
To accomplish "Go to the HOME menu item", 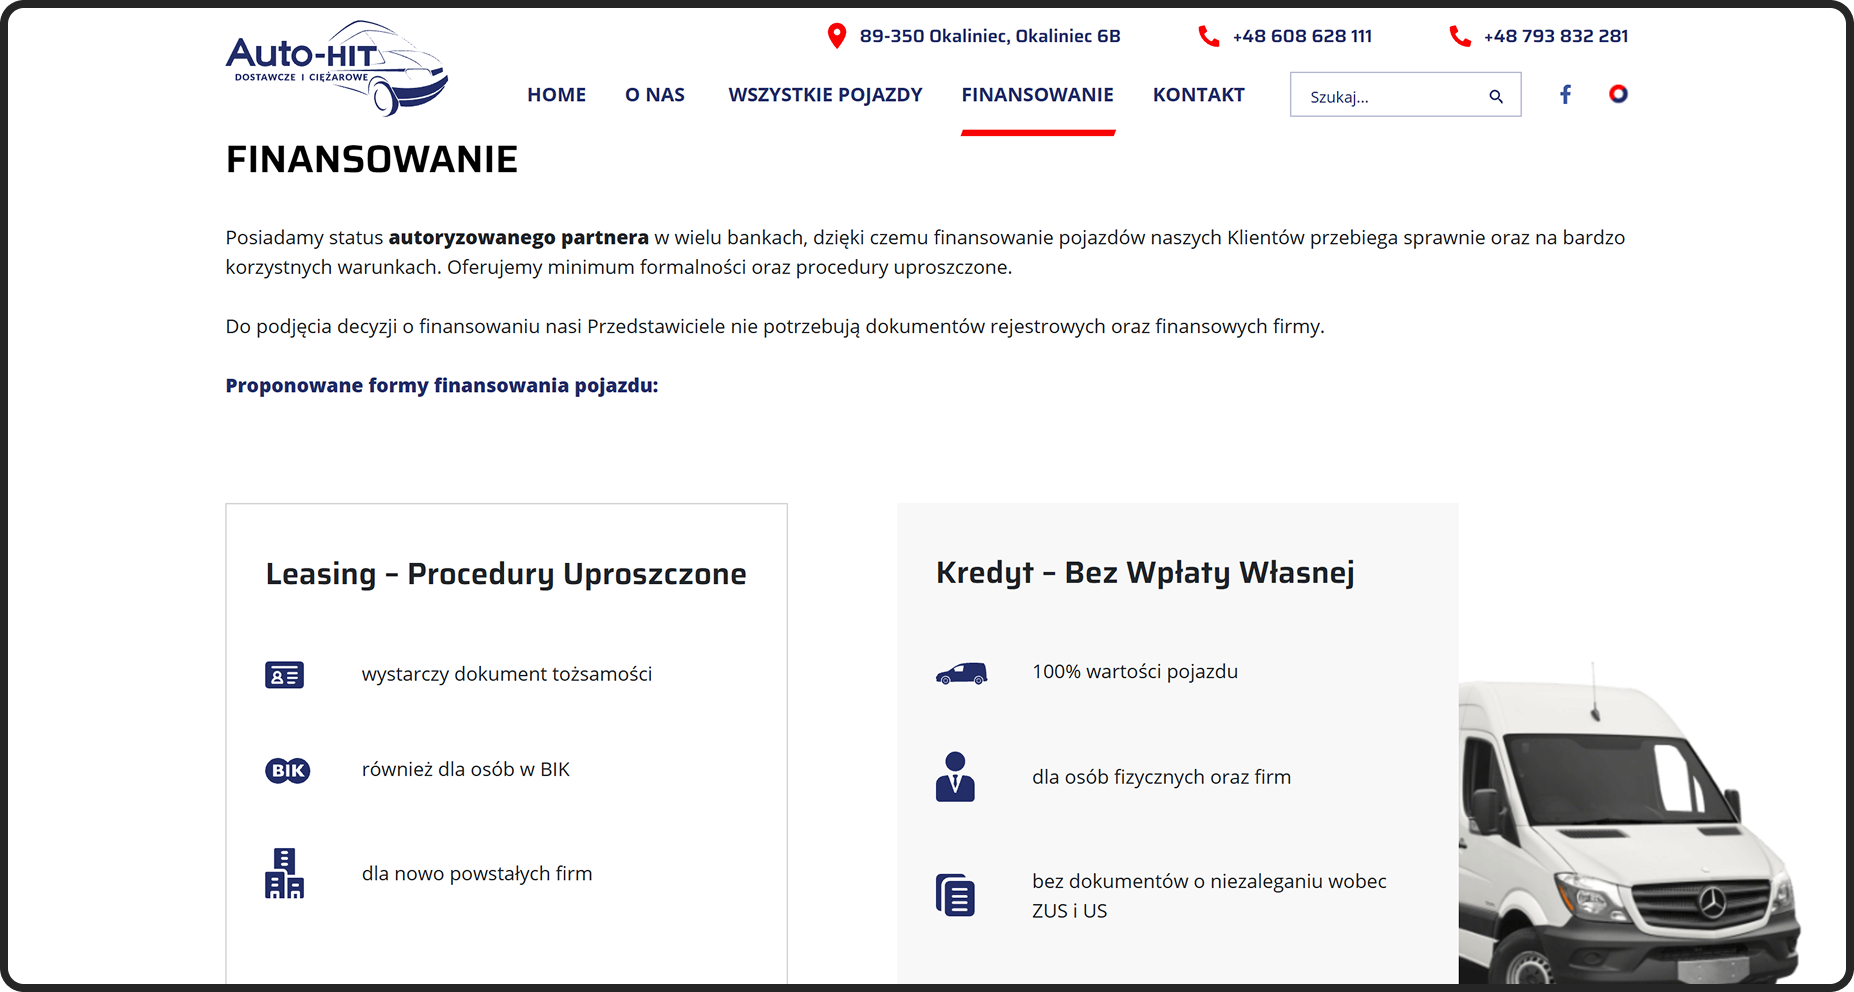I will (556, 95).
